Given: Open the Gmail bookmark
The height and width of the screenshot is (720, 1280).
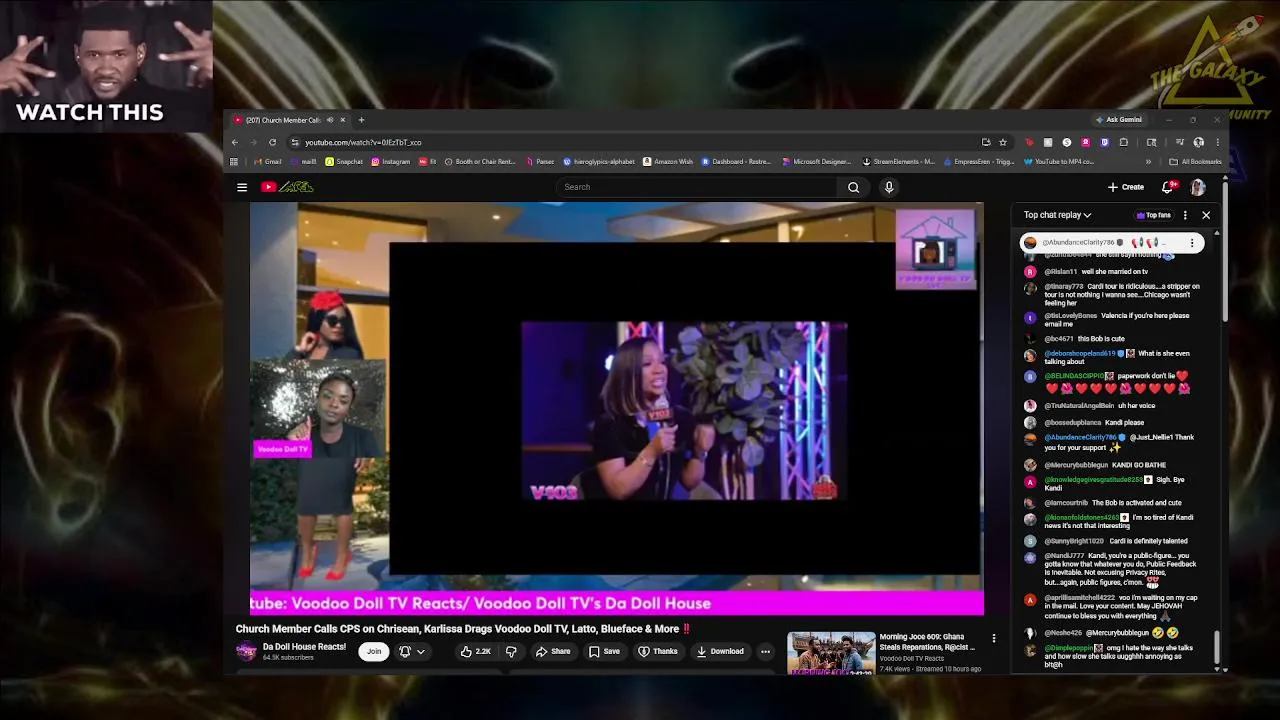Looking at the screenshot, I should pos(268,161).
